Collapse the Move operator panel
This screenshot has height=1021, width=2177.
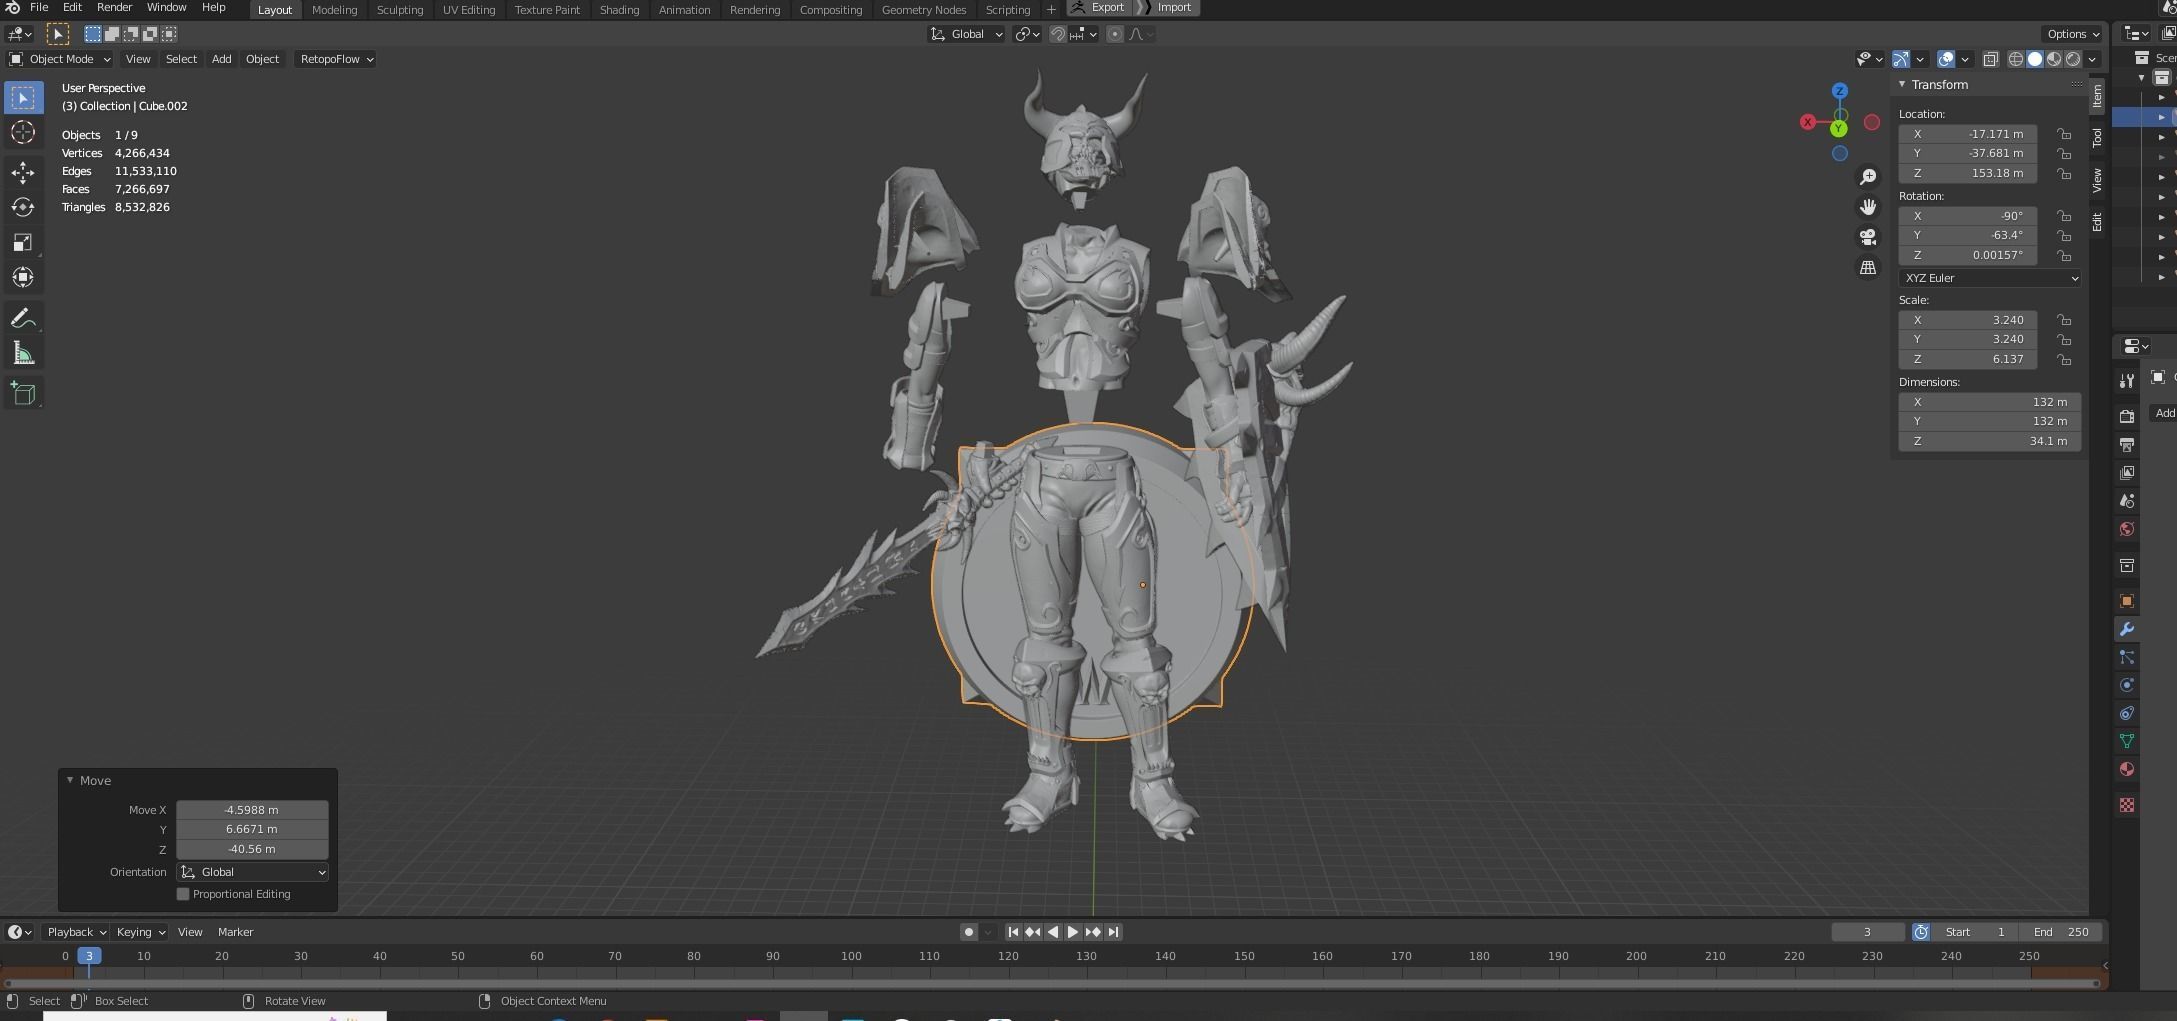(70, 780)
